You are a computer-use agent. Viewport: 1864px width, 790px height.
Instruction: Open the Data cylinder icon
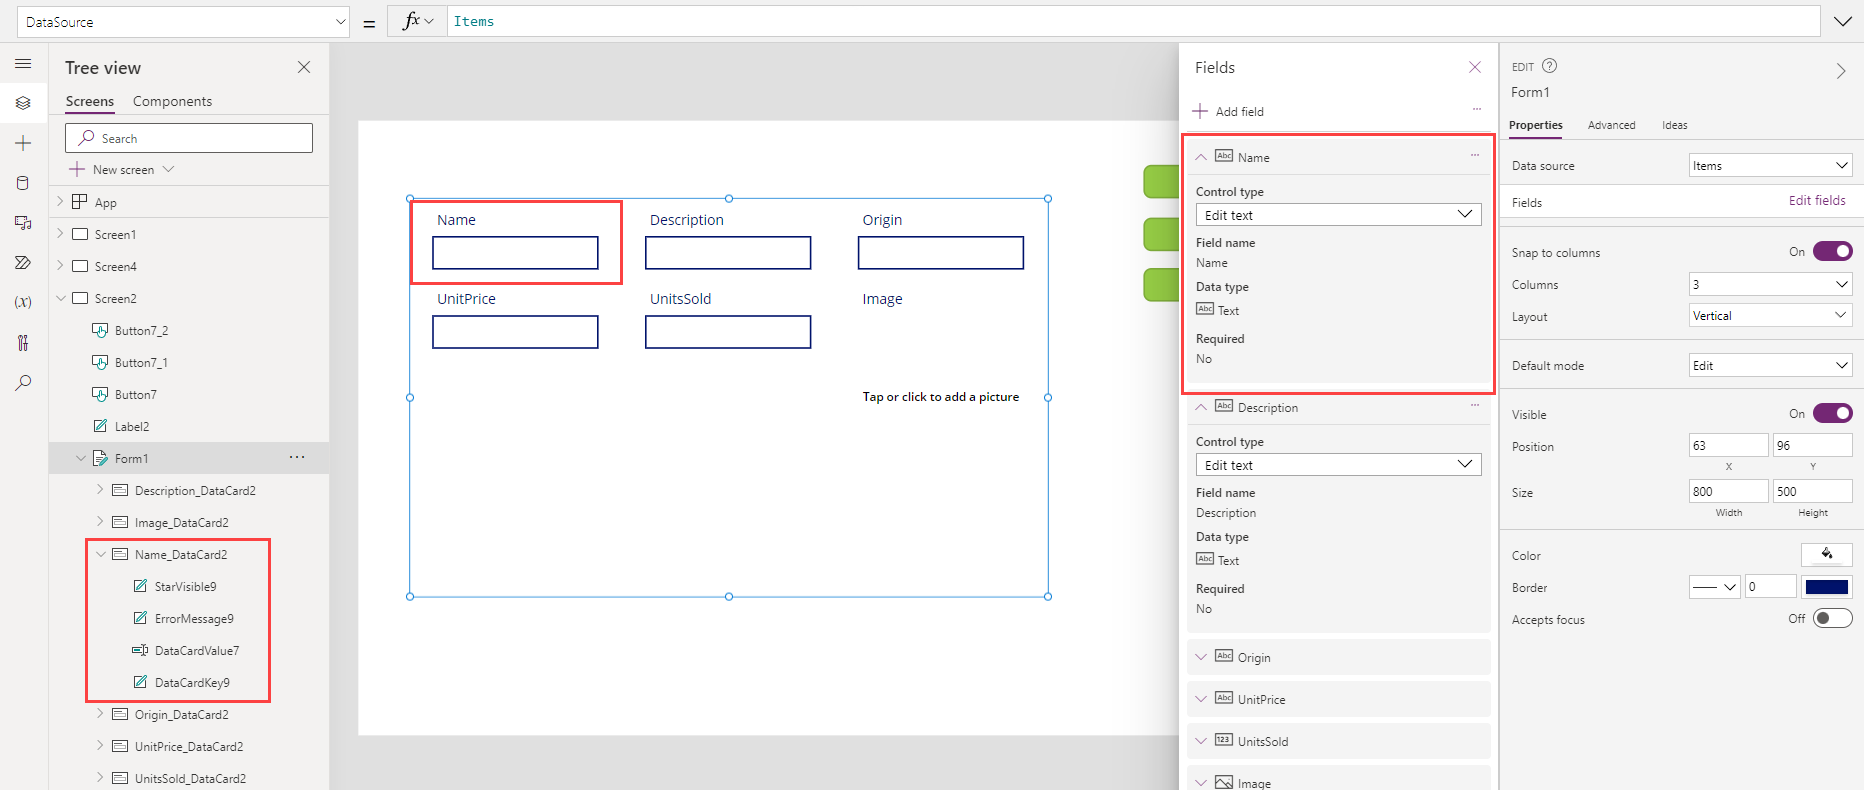(x=23, y=183)
